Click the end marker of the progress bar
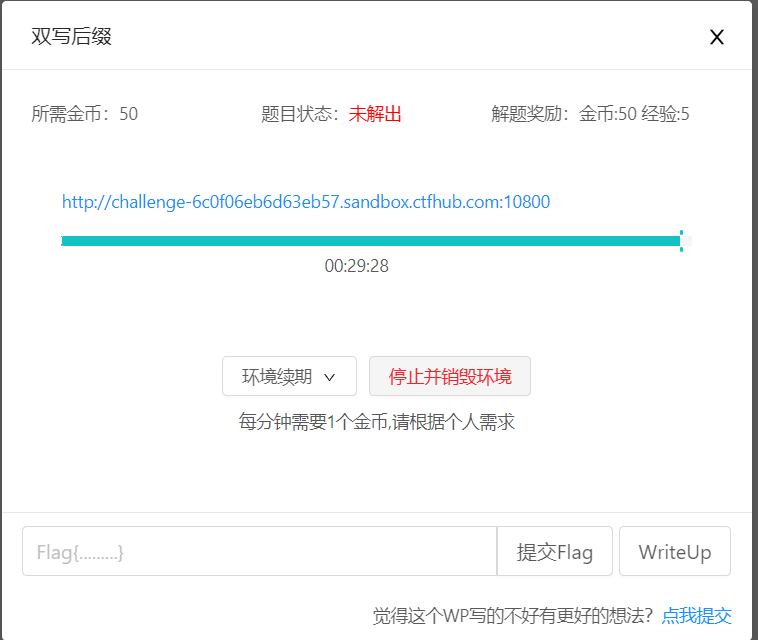 tap(681, 241)
